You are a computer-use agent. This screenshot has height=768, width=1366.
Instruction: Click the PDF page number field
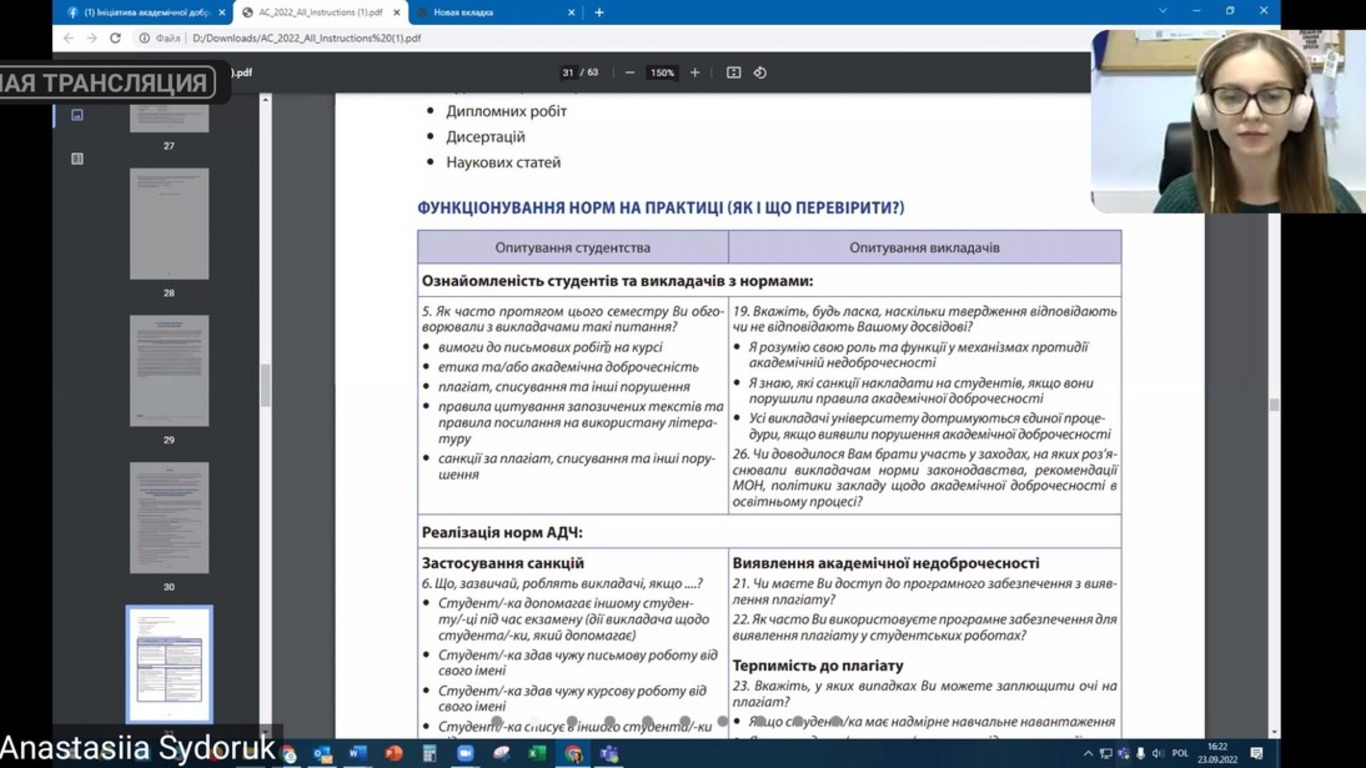click(x=568, y=73)
